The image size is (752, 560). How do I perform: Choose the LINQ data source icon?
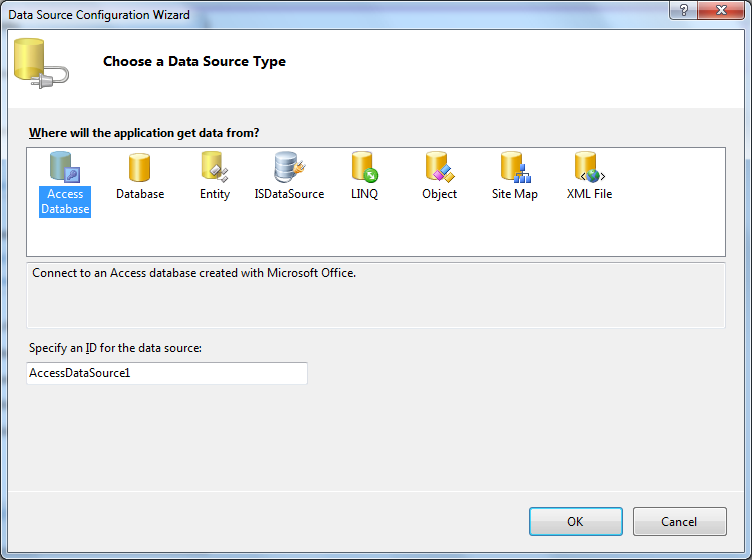click(x=364, y=168)
